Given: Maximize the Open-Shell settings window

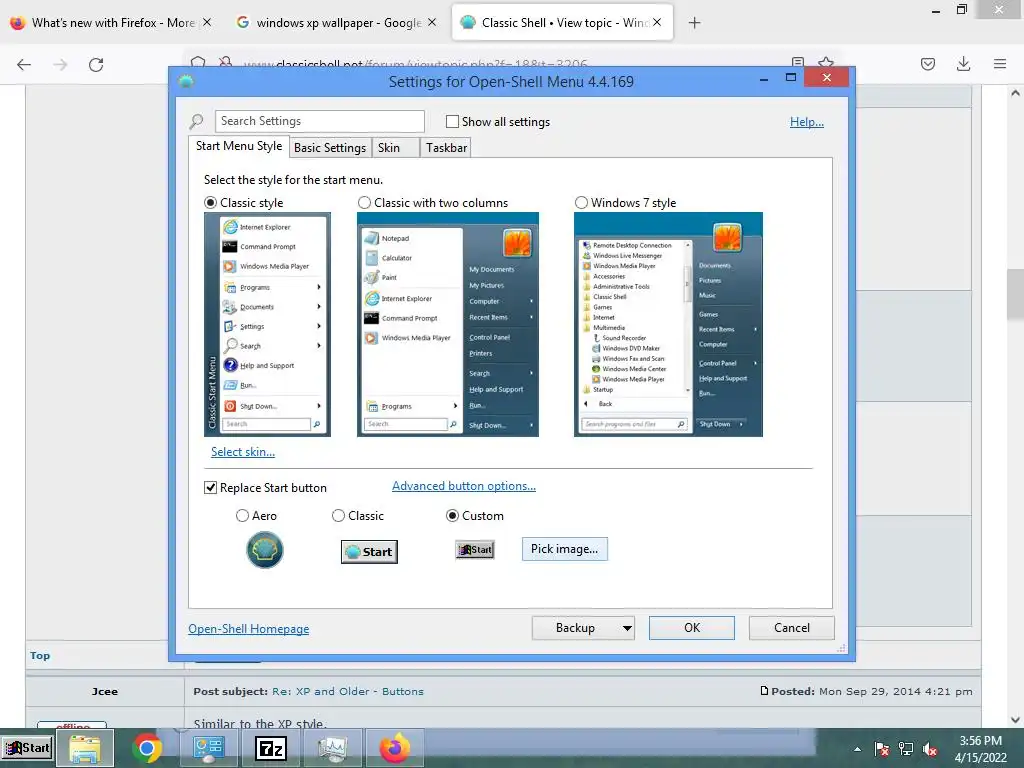Looking at the screenshot, I should tap(791, 78).
